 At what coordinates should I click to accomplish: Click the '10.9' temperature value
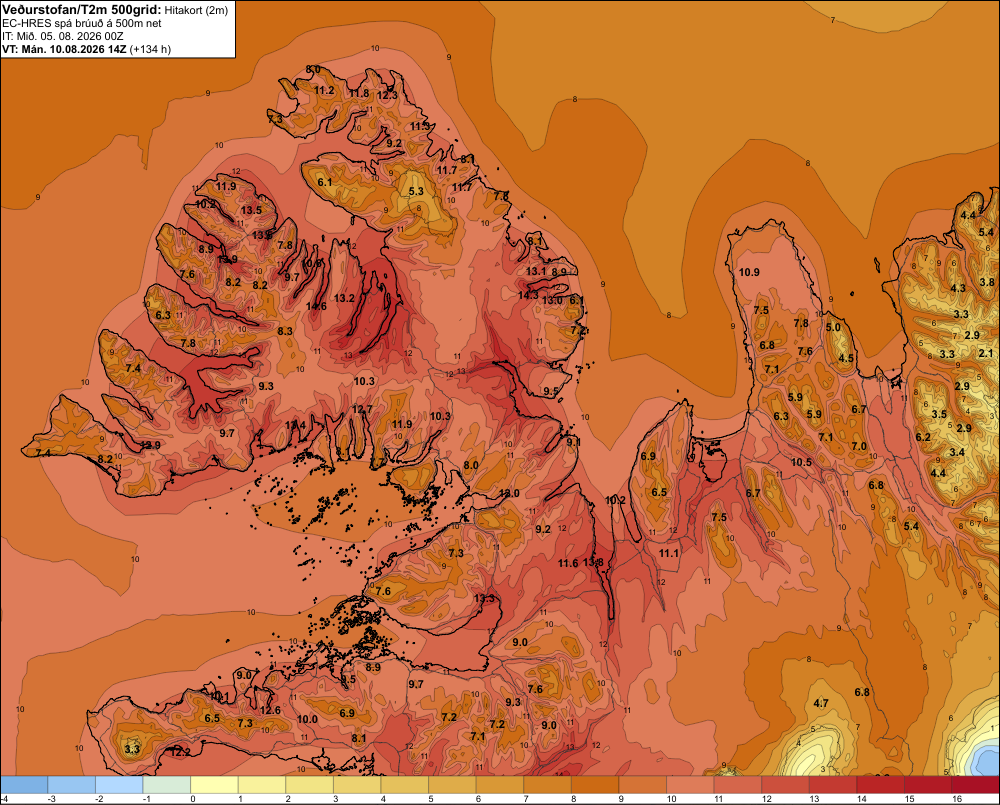749,272
